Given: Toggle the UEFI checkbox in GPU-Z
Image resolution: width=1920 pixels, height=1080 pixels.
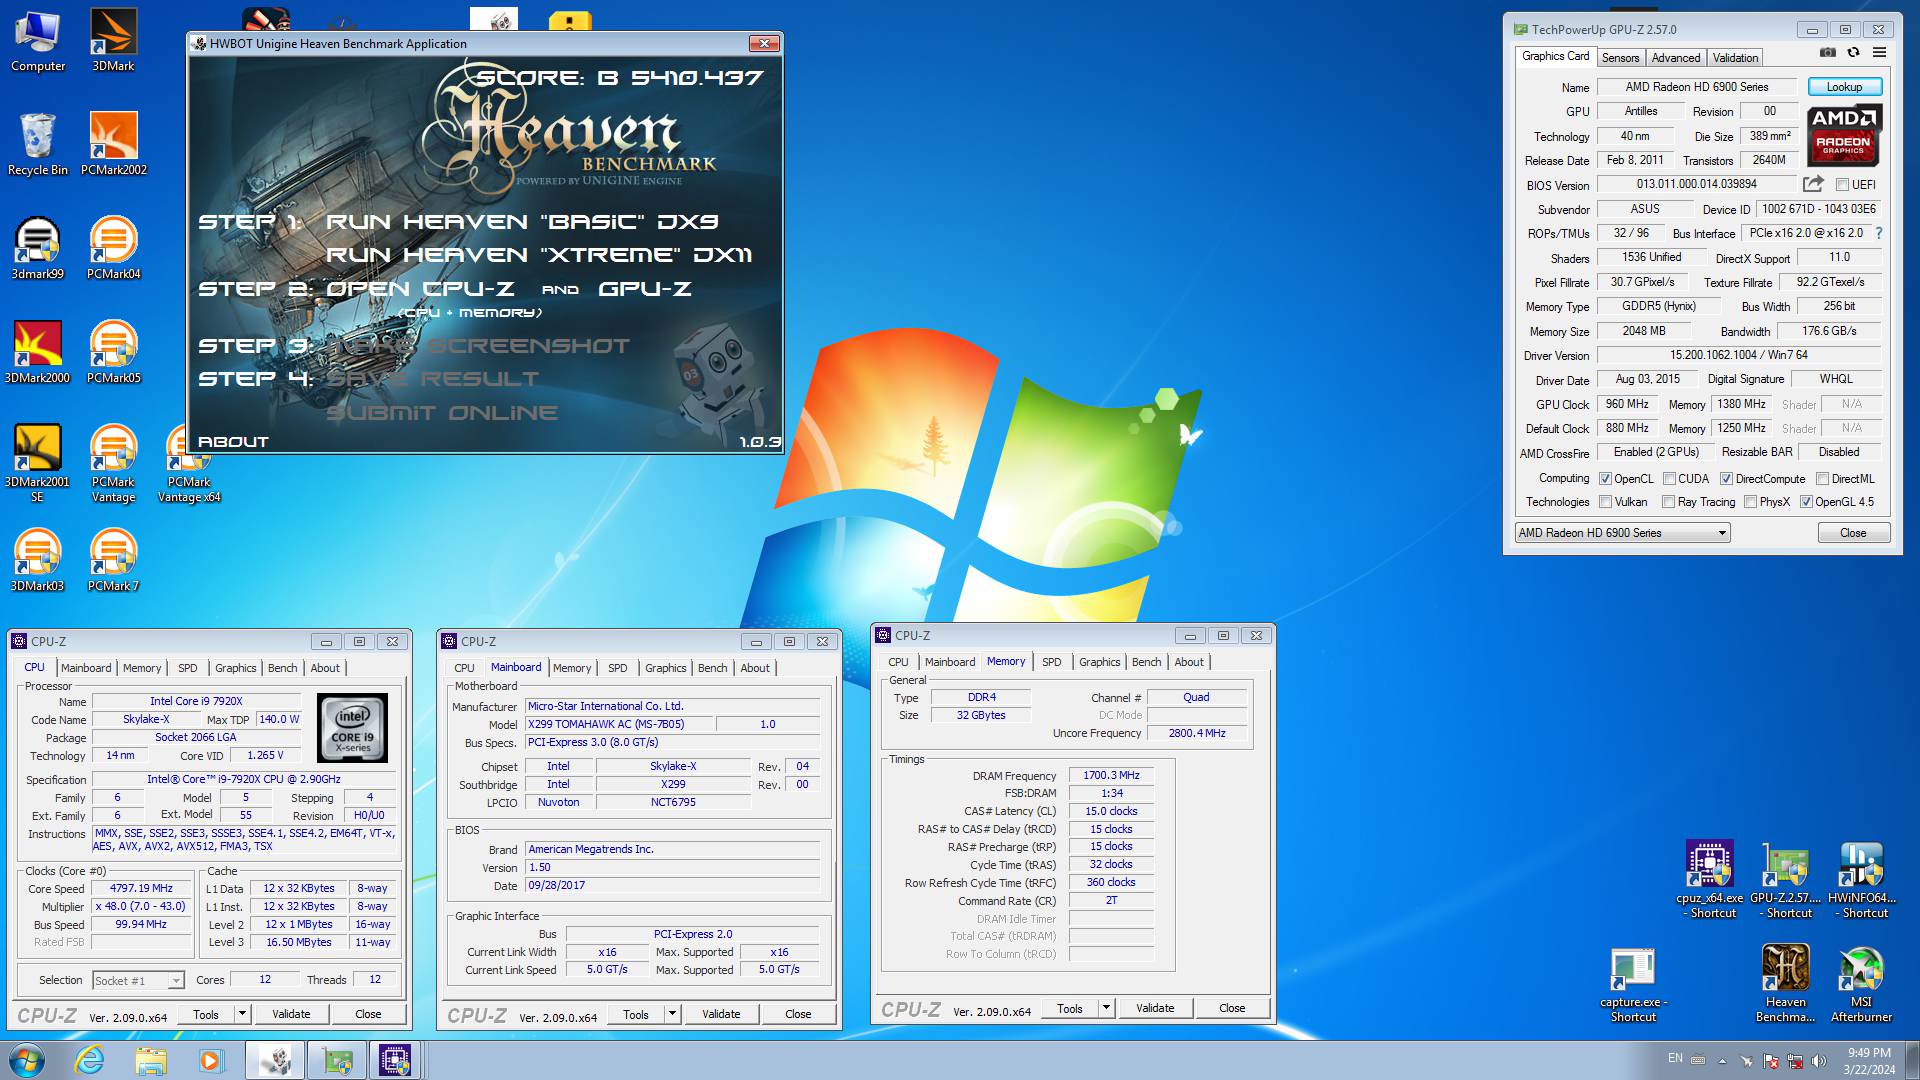Looking at the screenshot, I should point(1842,185).
